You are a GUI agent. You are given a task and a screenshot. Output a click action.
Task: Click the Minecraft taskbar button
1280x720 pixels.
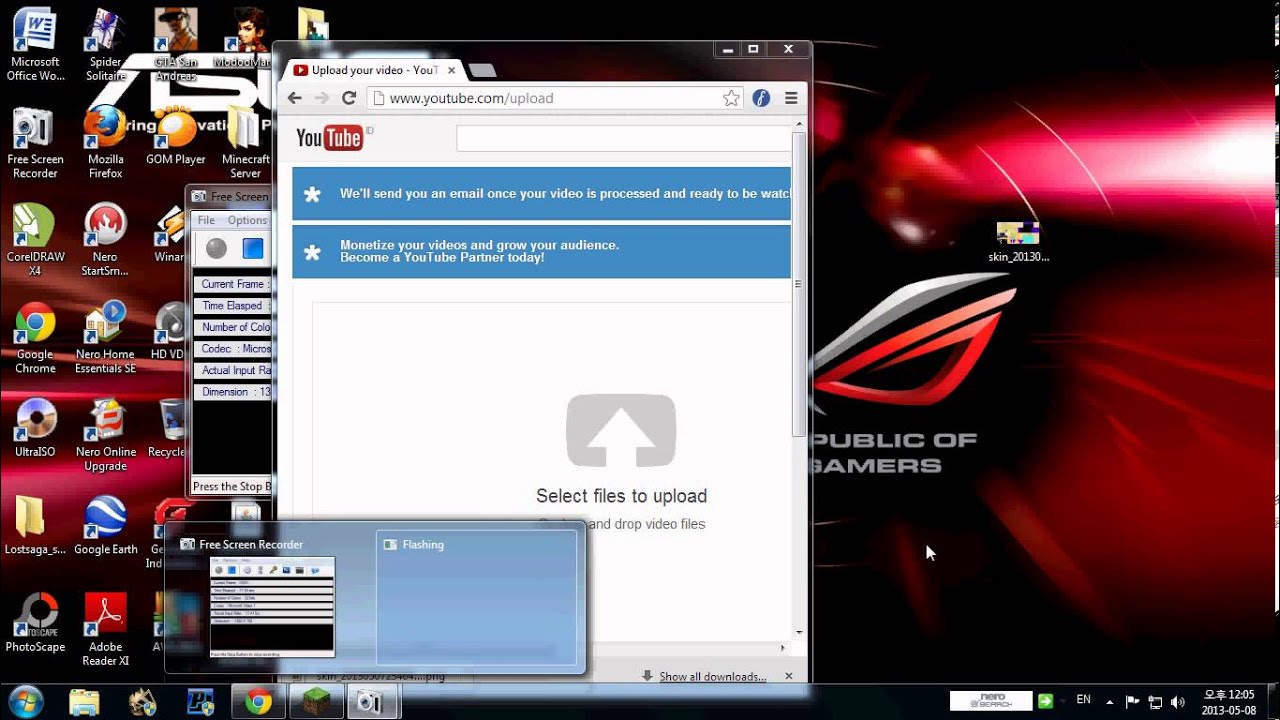(x=316, y=703)
